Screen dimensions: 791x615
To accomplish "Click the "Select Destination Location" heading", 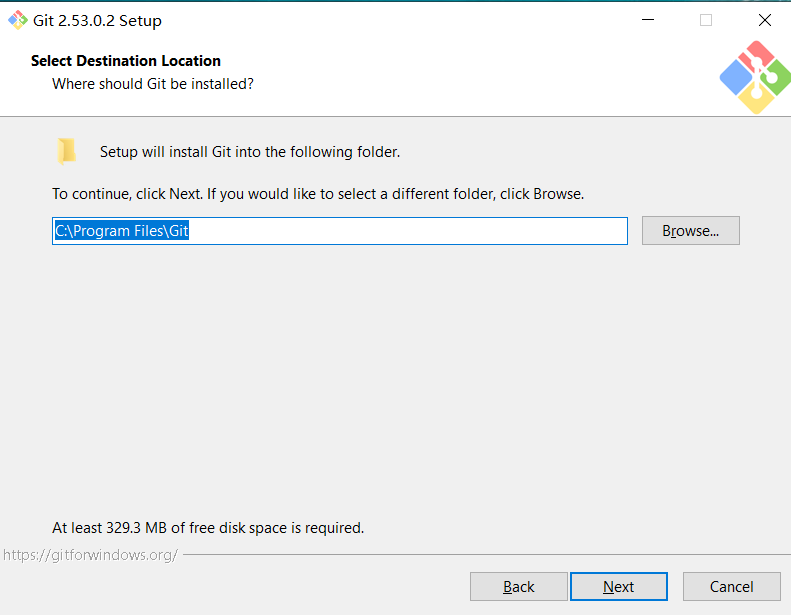I will (126, 61).
